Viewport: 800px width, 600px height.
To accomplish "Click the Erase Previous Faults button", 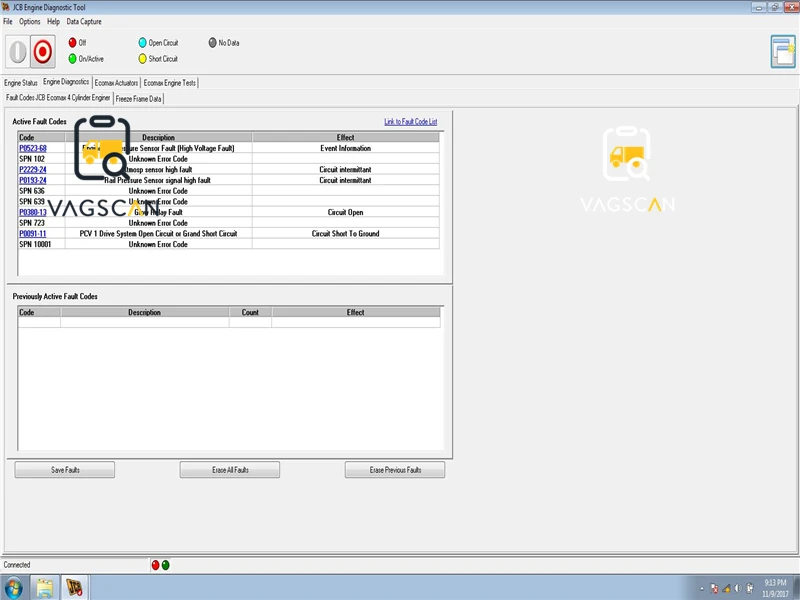I will pyautogui.click(x=395, y=470).
